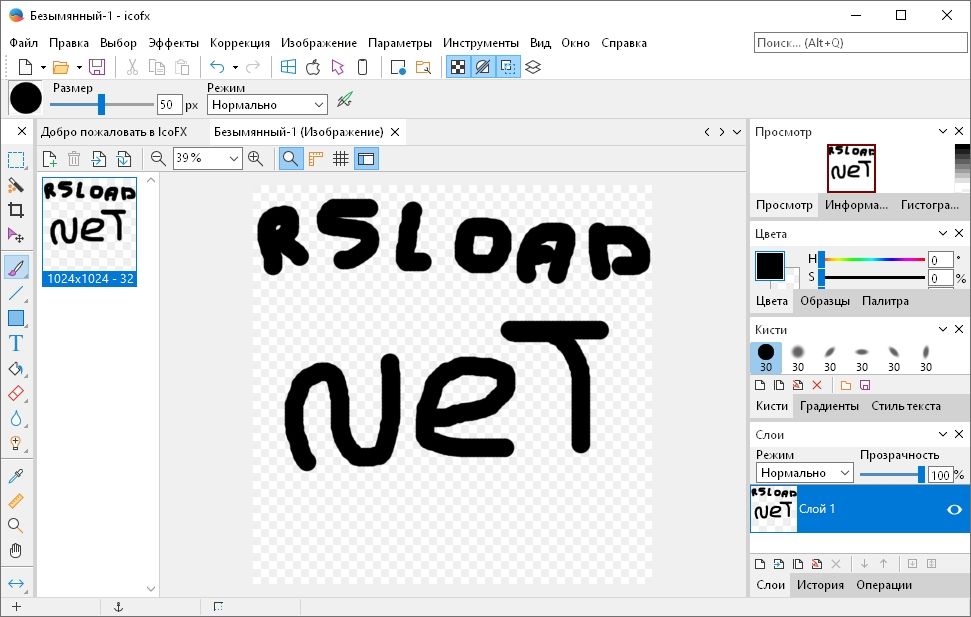The width and height of the screenshot is (971, 617).
Task: Select the magic wand tool
Action: [x=16, y=185]
